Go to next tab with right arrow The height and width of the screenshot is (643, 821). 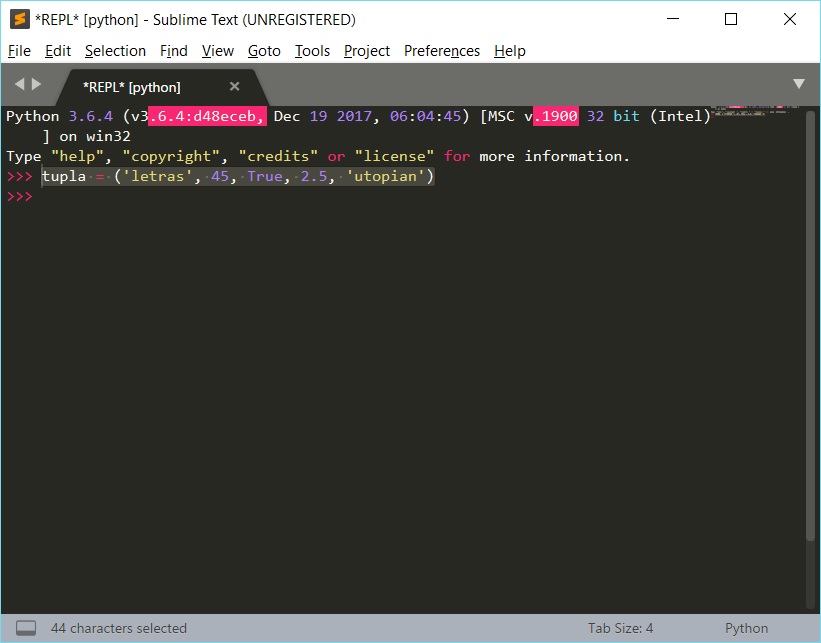coord(36,84)
